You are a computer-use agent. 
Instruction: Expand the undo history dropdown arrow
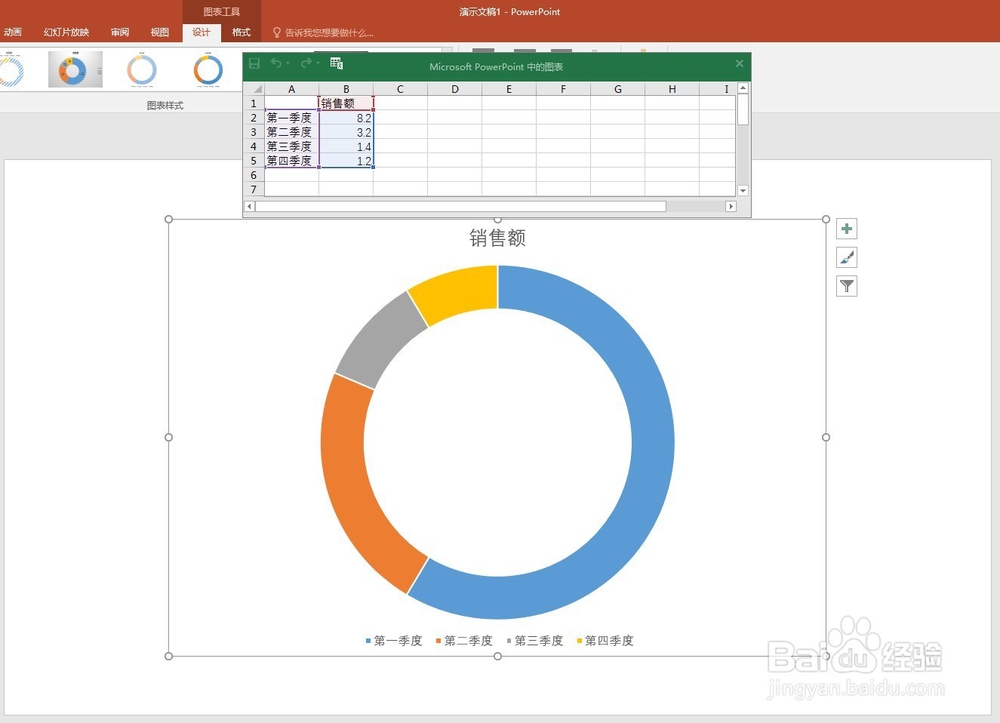[x=288, y=63]
